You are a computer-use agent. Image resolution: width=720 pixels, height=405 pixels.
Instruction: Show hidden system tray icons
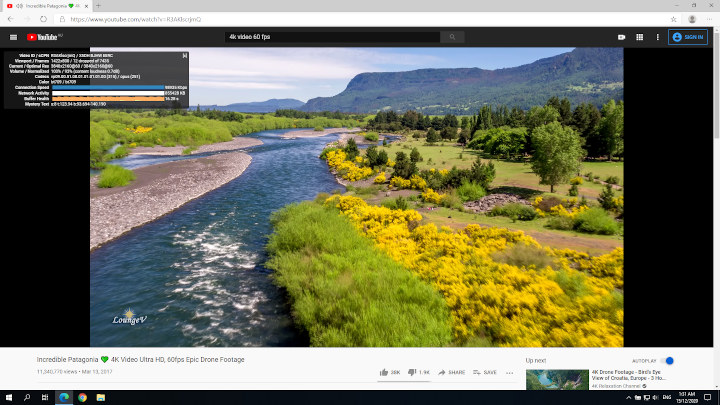(628, 398)
